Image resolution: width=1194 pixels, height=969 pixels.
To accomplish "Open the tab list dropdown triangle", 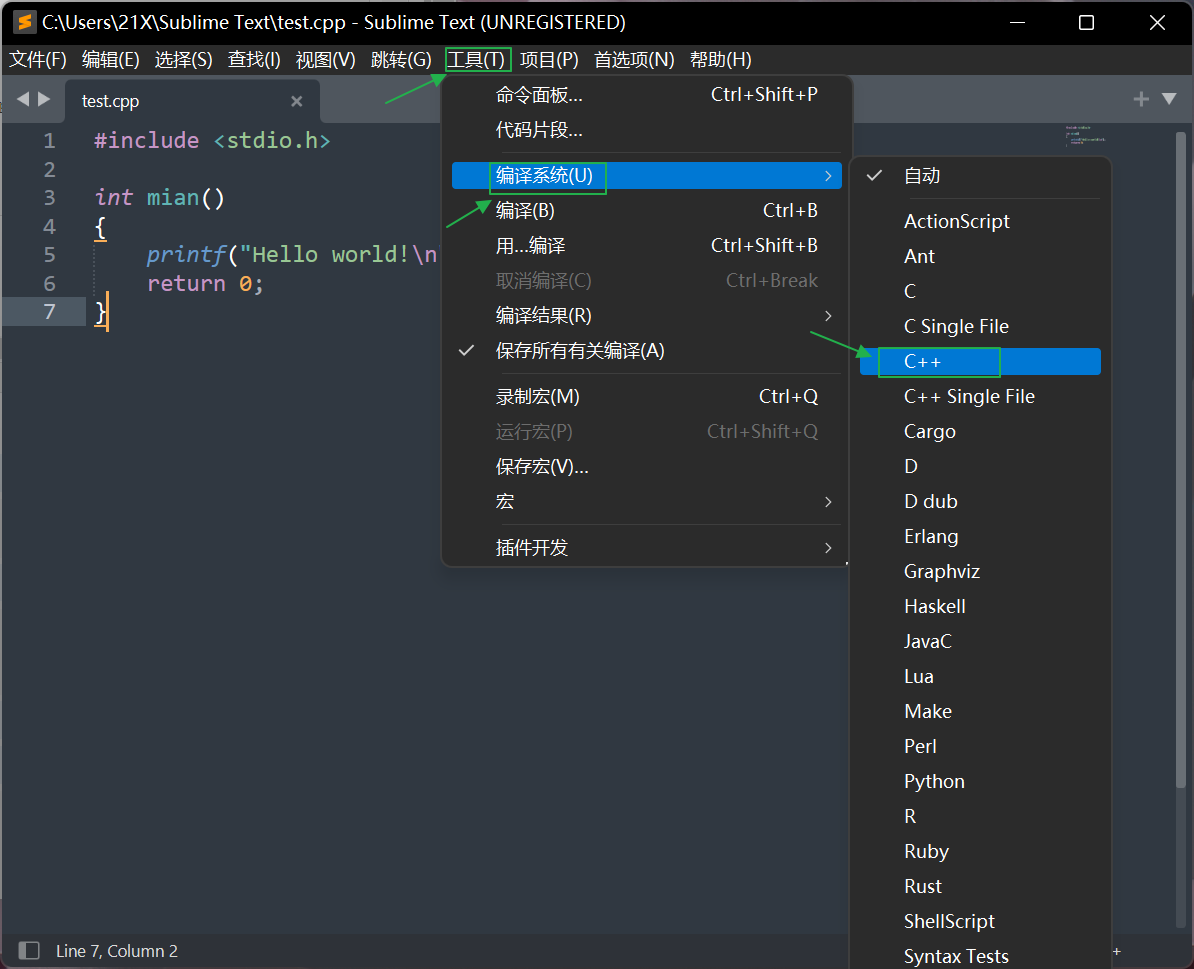I will (x=1169, y=99).
